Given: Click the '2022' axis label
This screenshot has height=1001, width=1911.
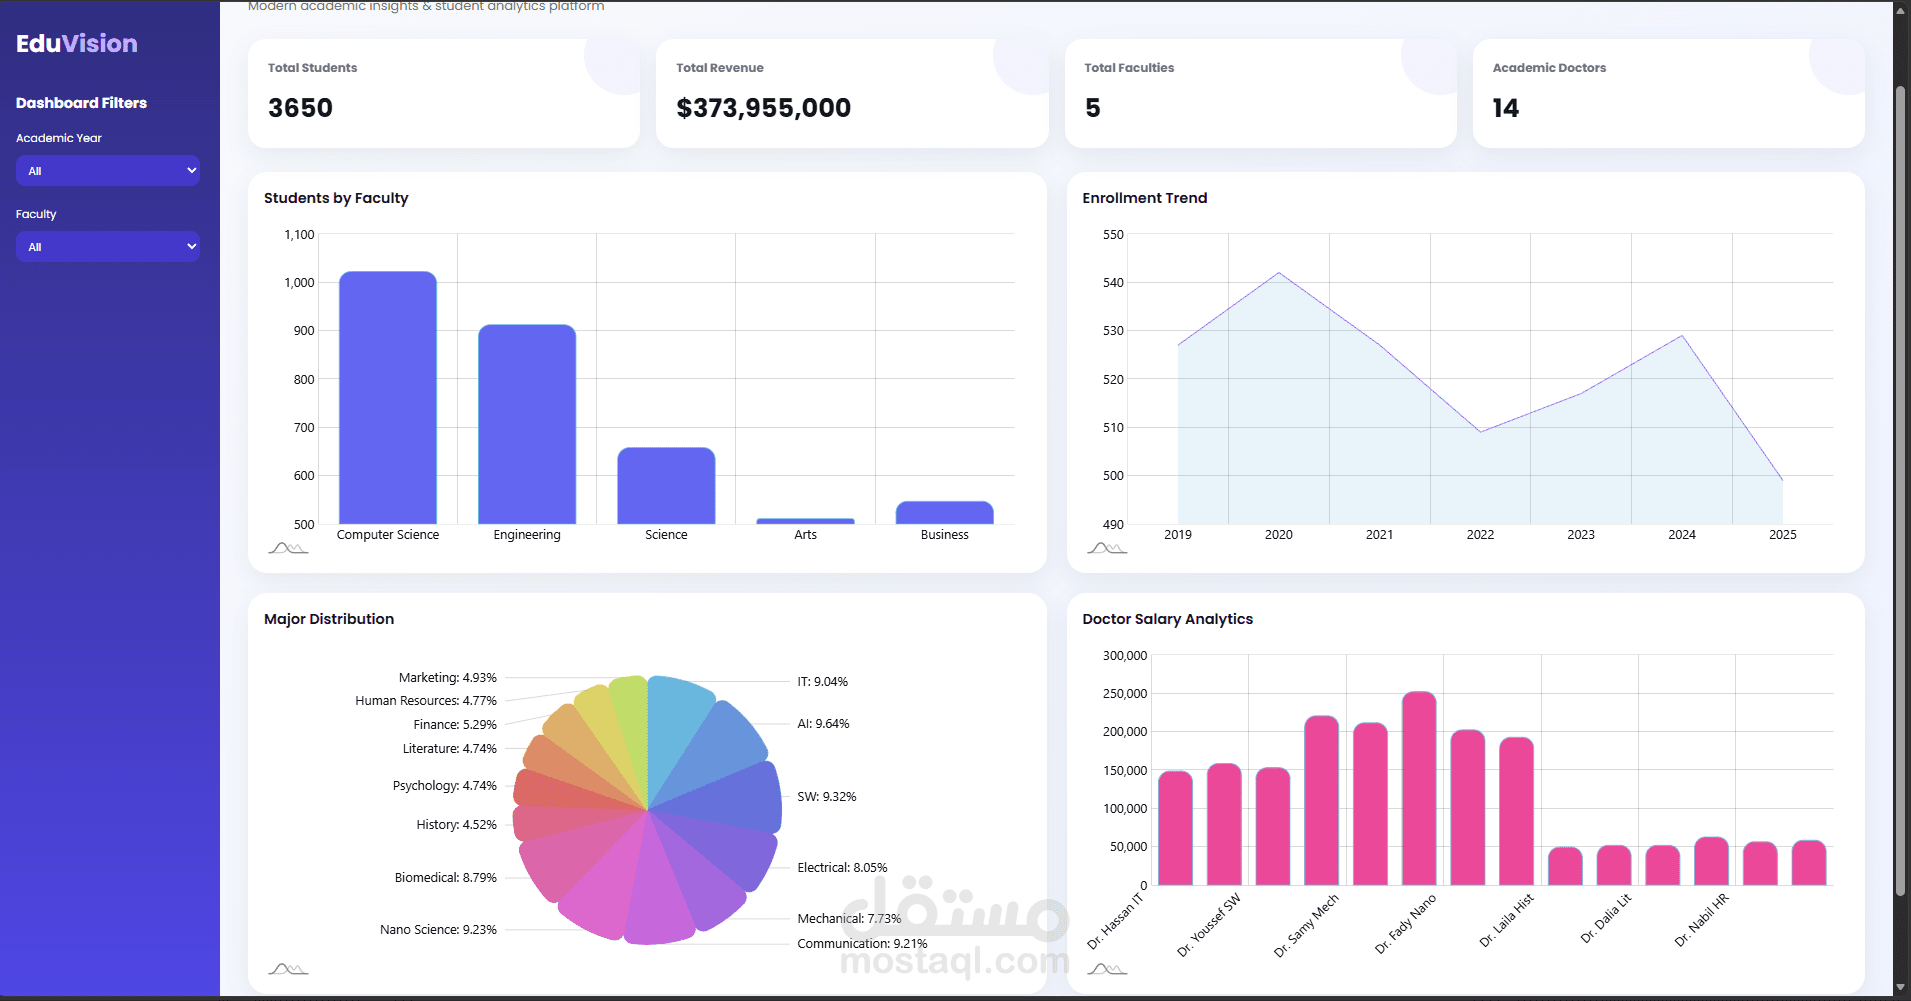Looking at the screenshot, I should click(1480, 535).
